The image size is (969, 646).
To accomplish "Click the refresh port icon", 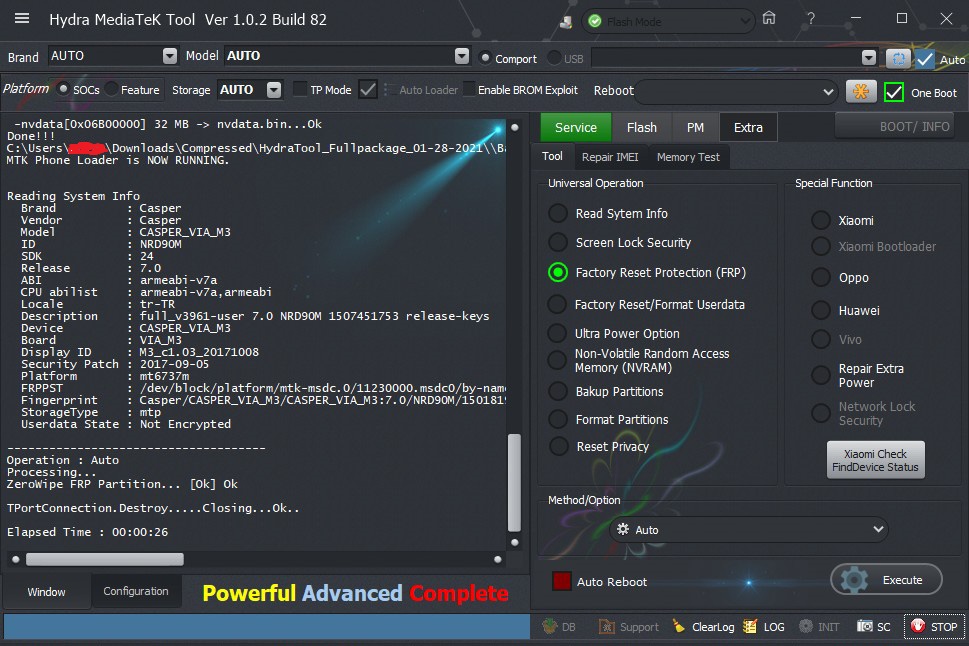I will coord(898,59).
